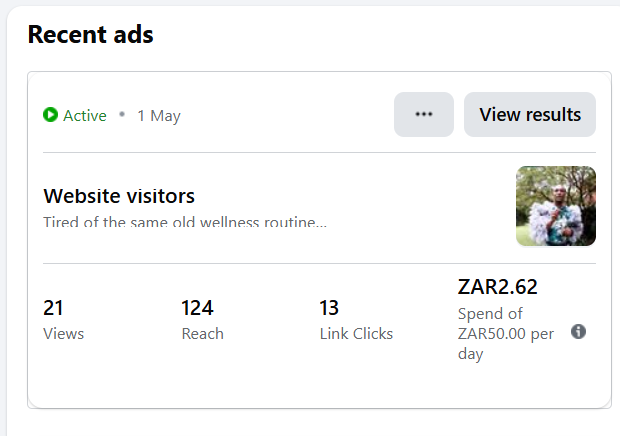This screenshot has height=436, width=620.
Task: Click the 1 May date label
Action: pos(159,116)
